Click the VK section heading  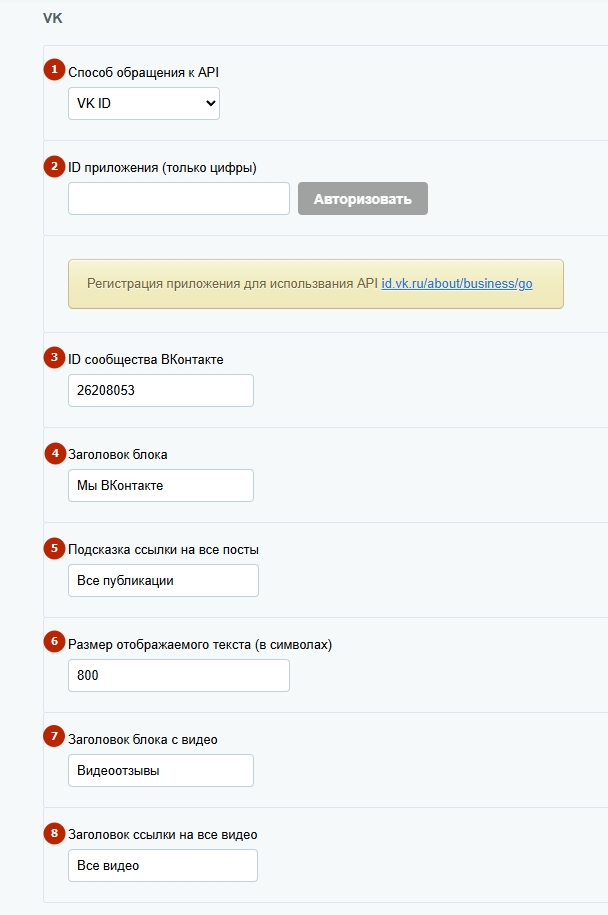53,18
